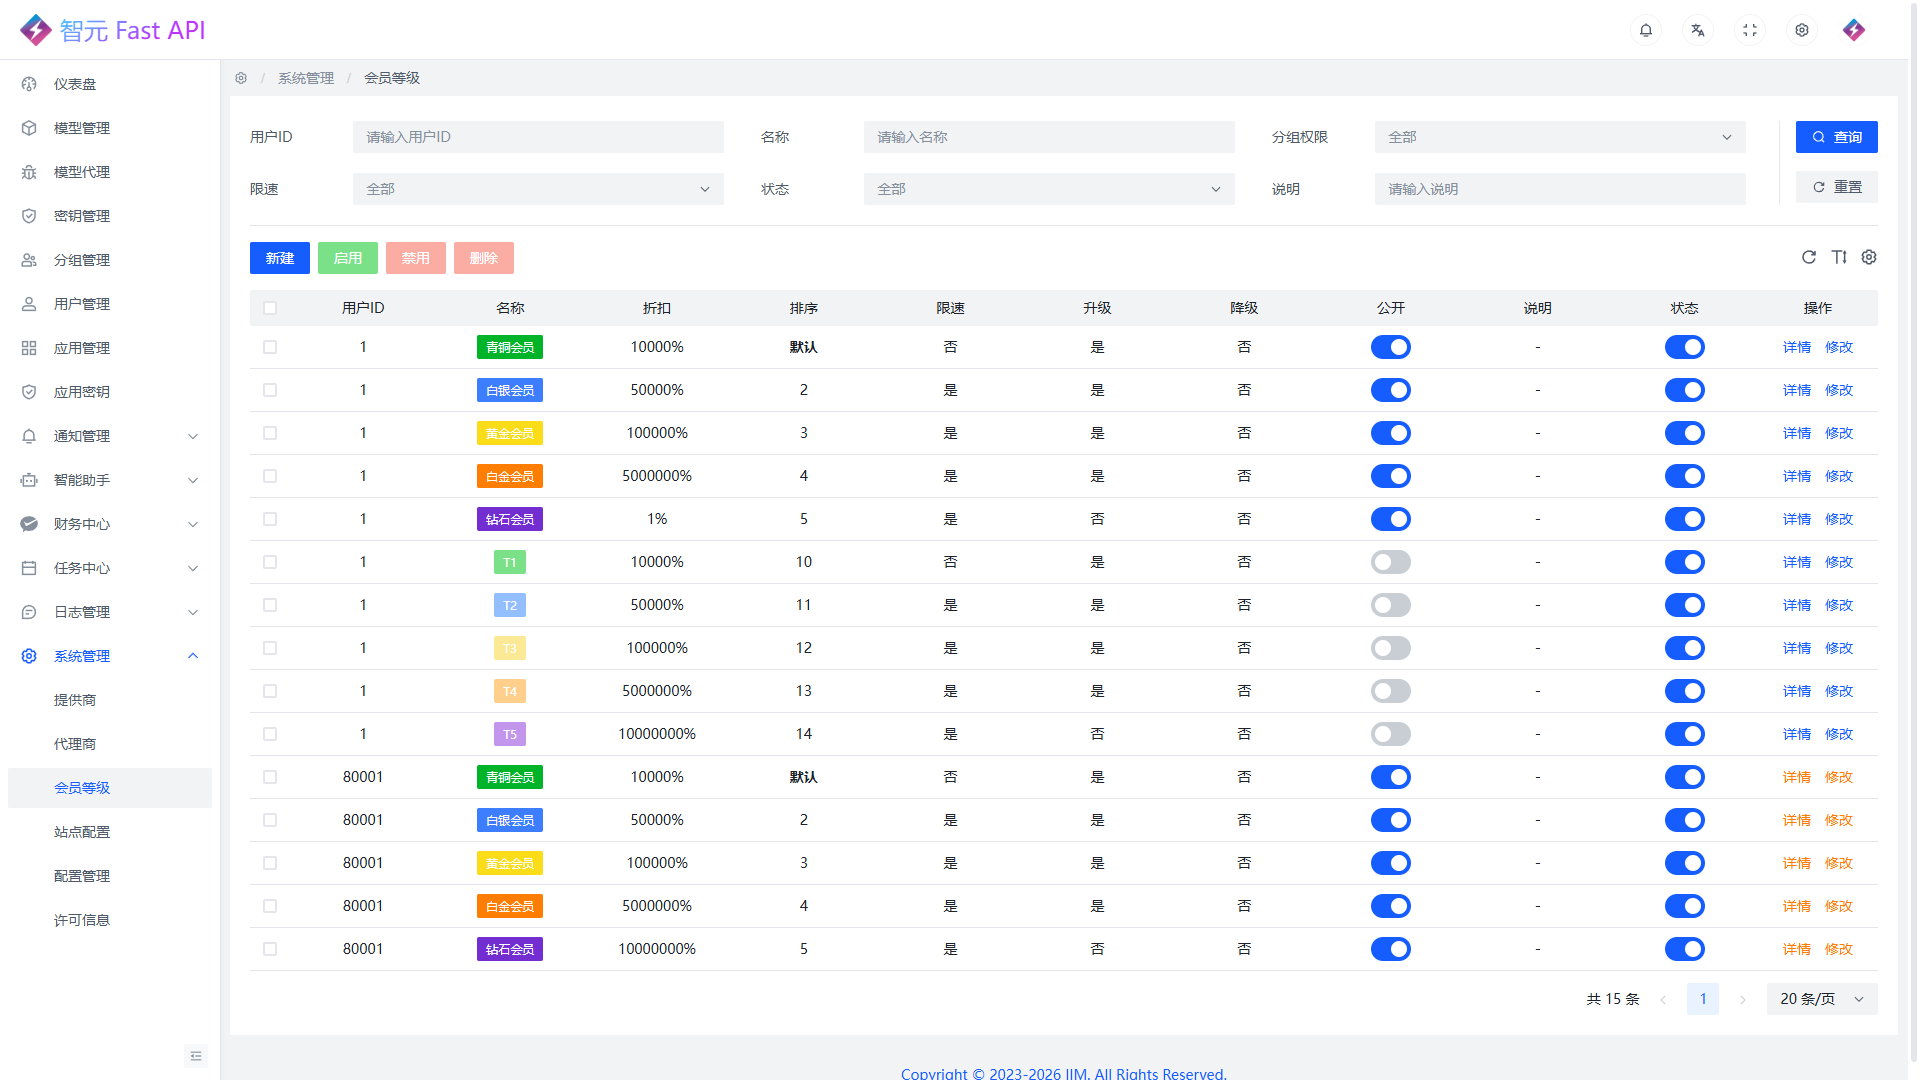The width and height of the screenshot is (1920, 1080).
Task: Click the purple T5 level tag
Action: point(509,734)
